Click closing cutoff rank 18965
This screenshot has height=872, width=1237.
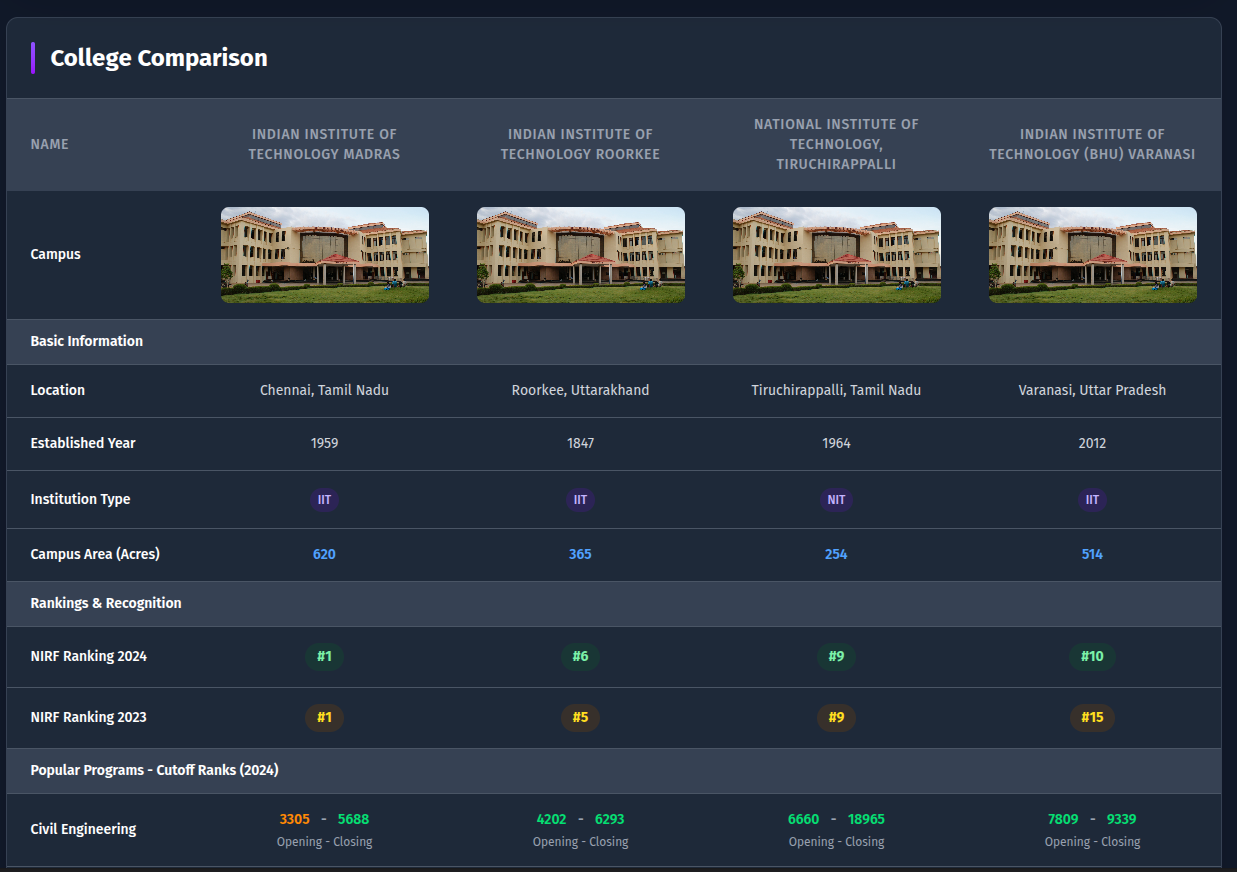click(x=866, y=819)
